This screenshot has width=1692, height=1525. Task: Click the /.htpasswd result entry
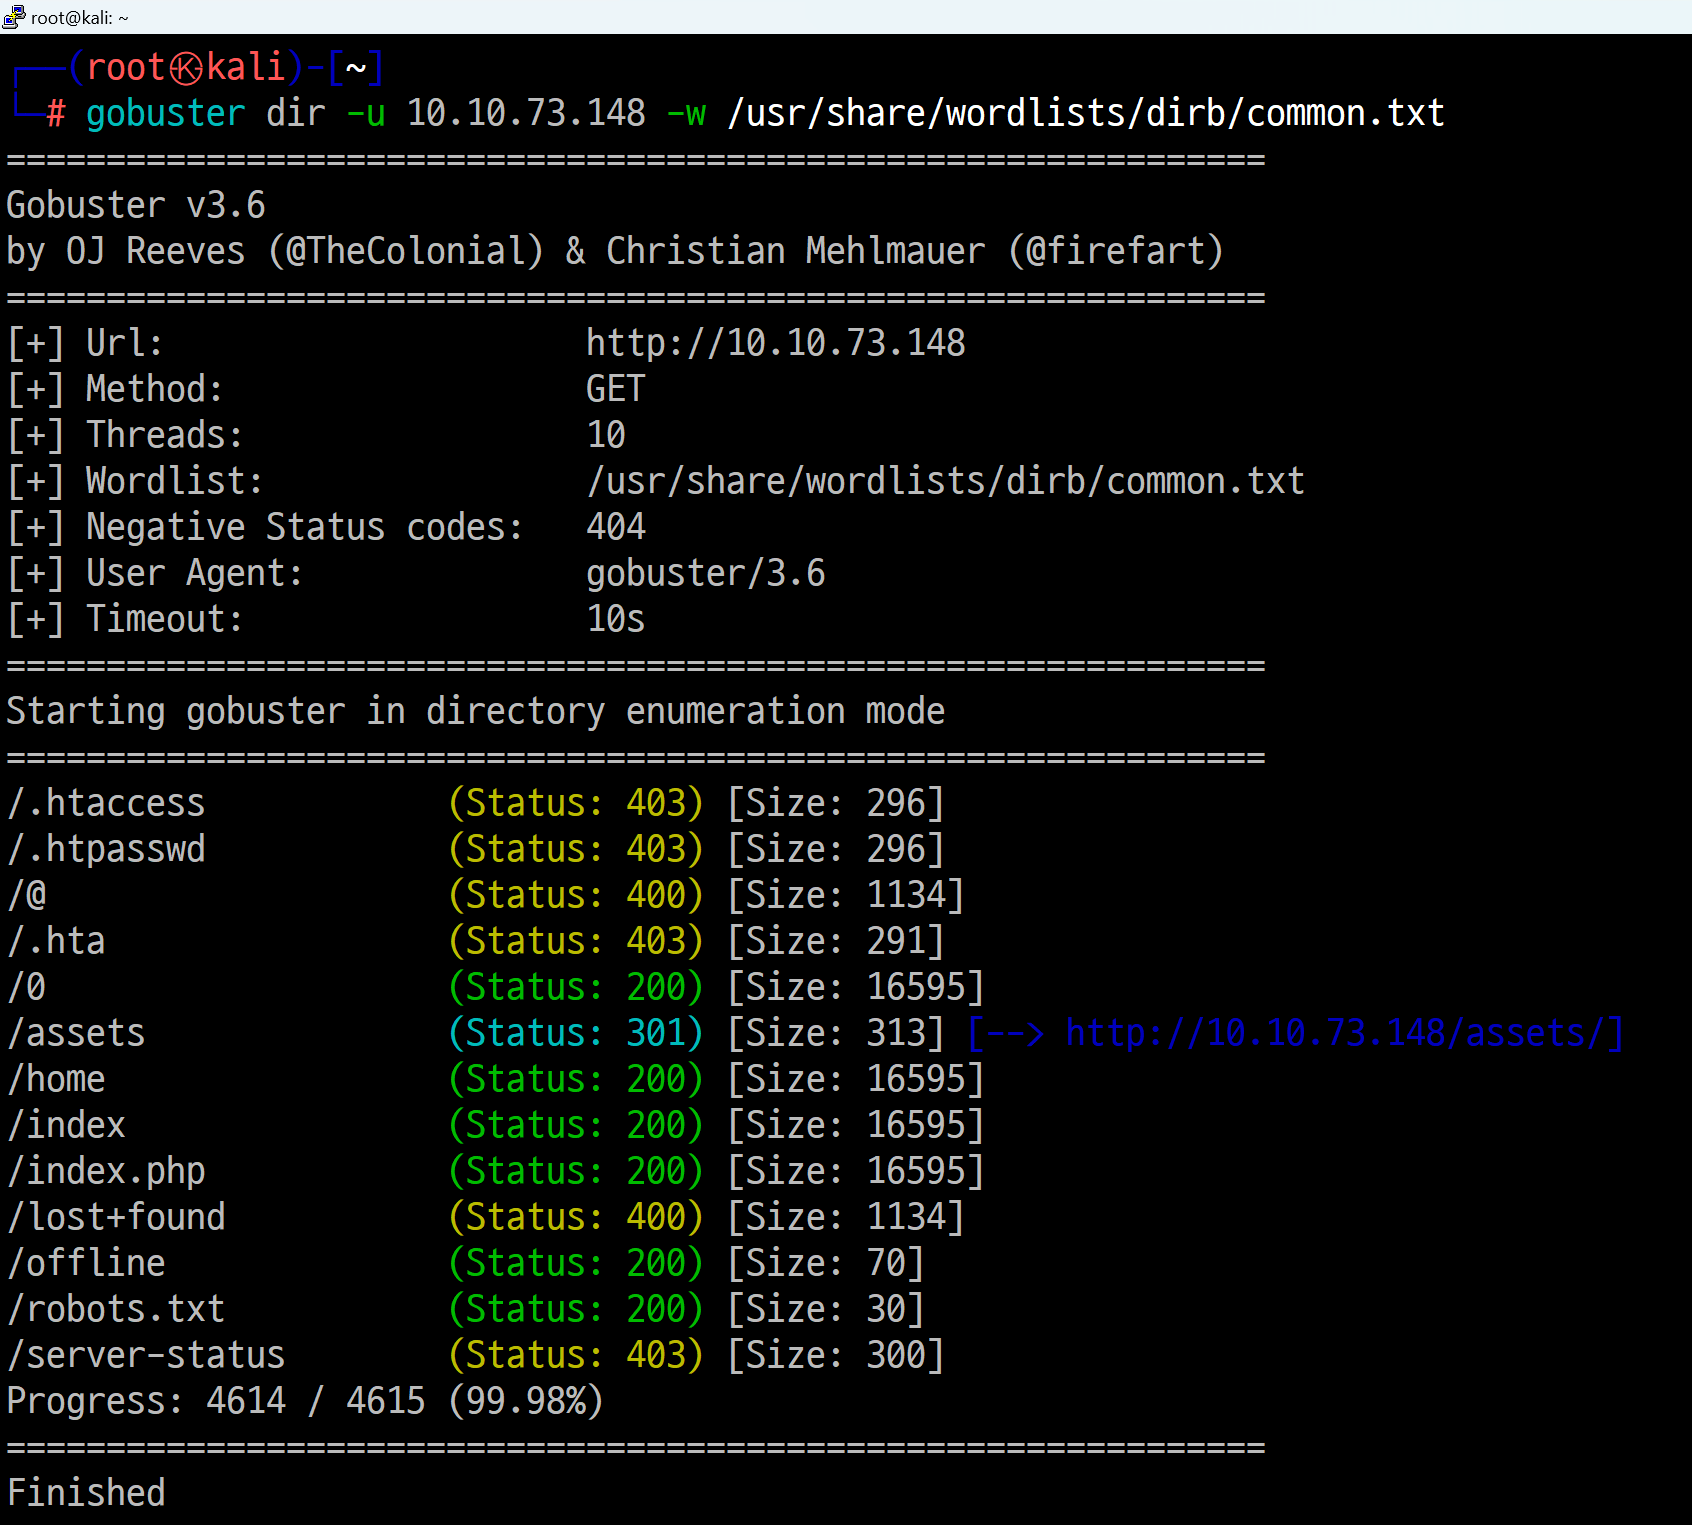(106, 849)
